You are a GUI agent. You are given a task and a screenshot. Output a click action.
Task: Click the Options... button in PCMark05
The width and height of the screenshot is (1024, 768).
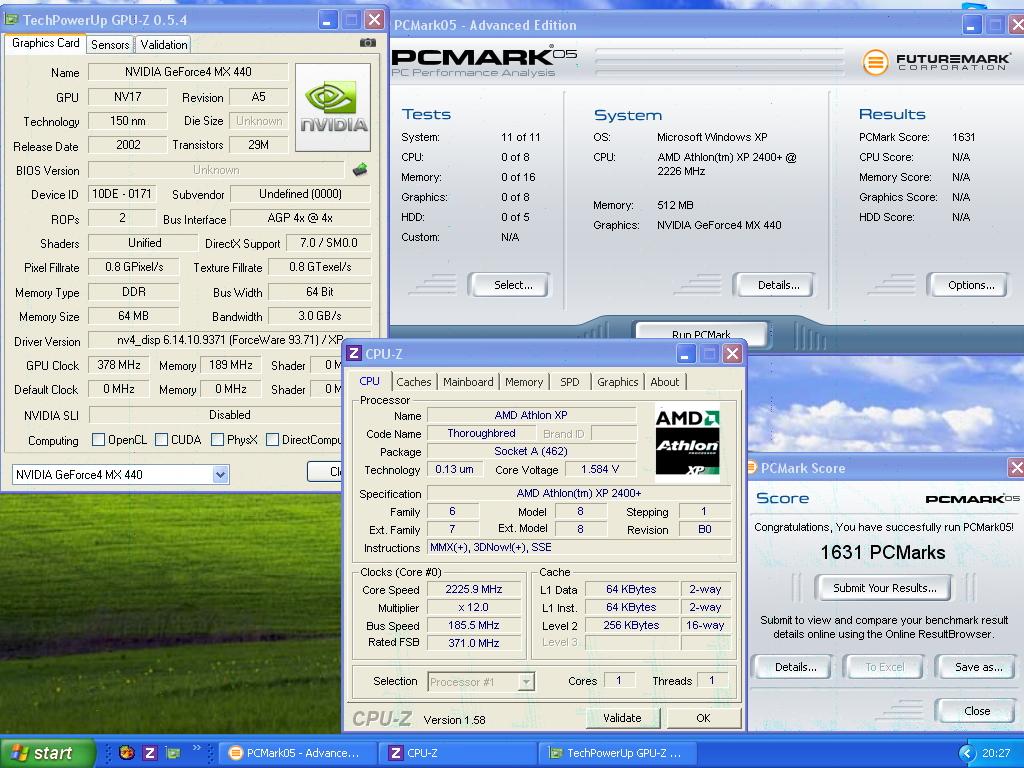pyautogui.click(x=968, y=285)
